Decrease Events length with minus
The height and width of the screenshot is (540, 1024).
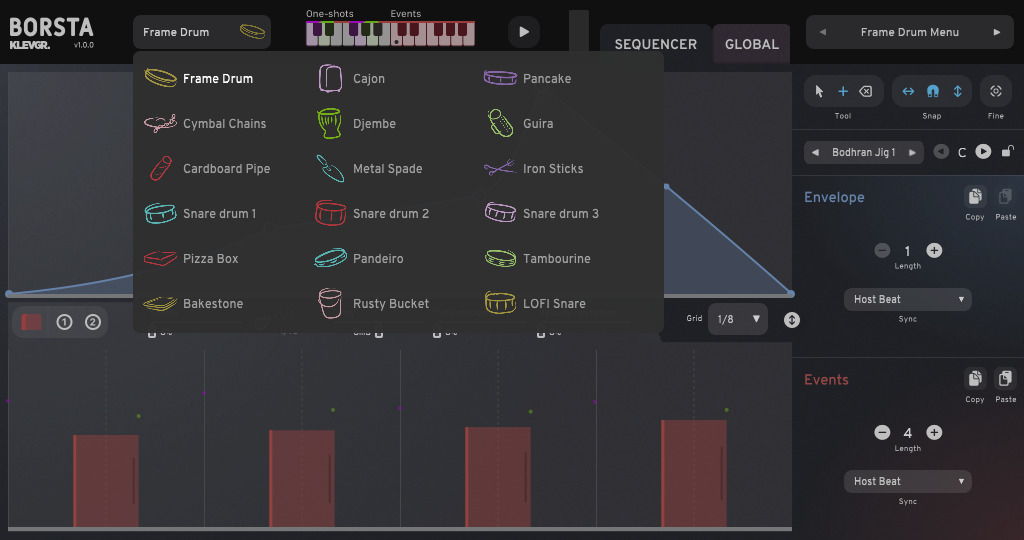(882, 432)
